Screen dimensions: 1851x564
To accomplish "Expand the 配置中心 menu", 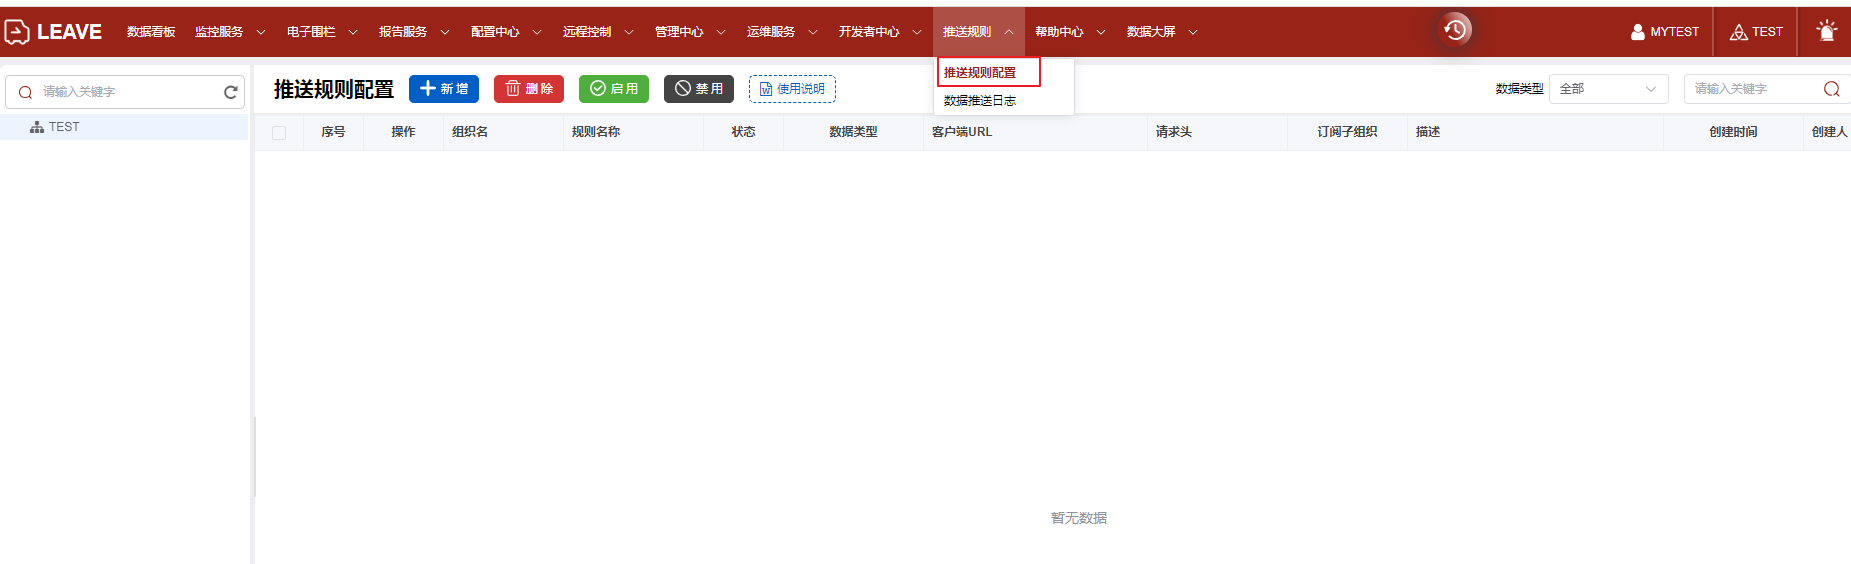I will click(x=505, y=32).
